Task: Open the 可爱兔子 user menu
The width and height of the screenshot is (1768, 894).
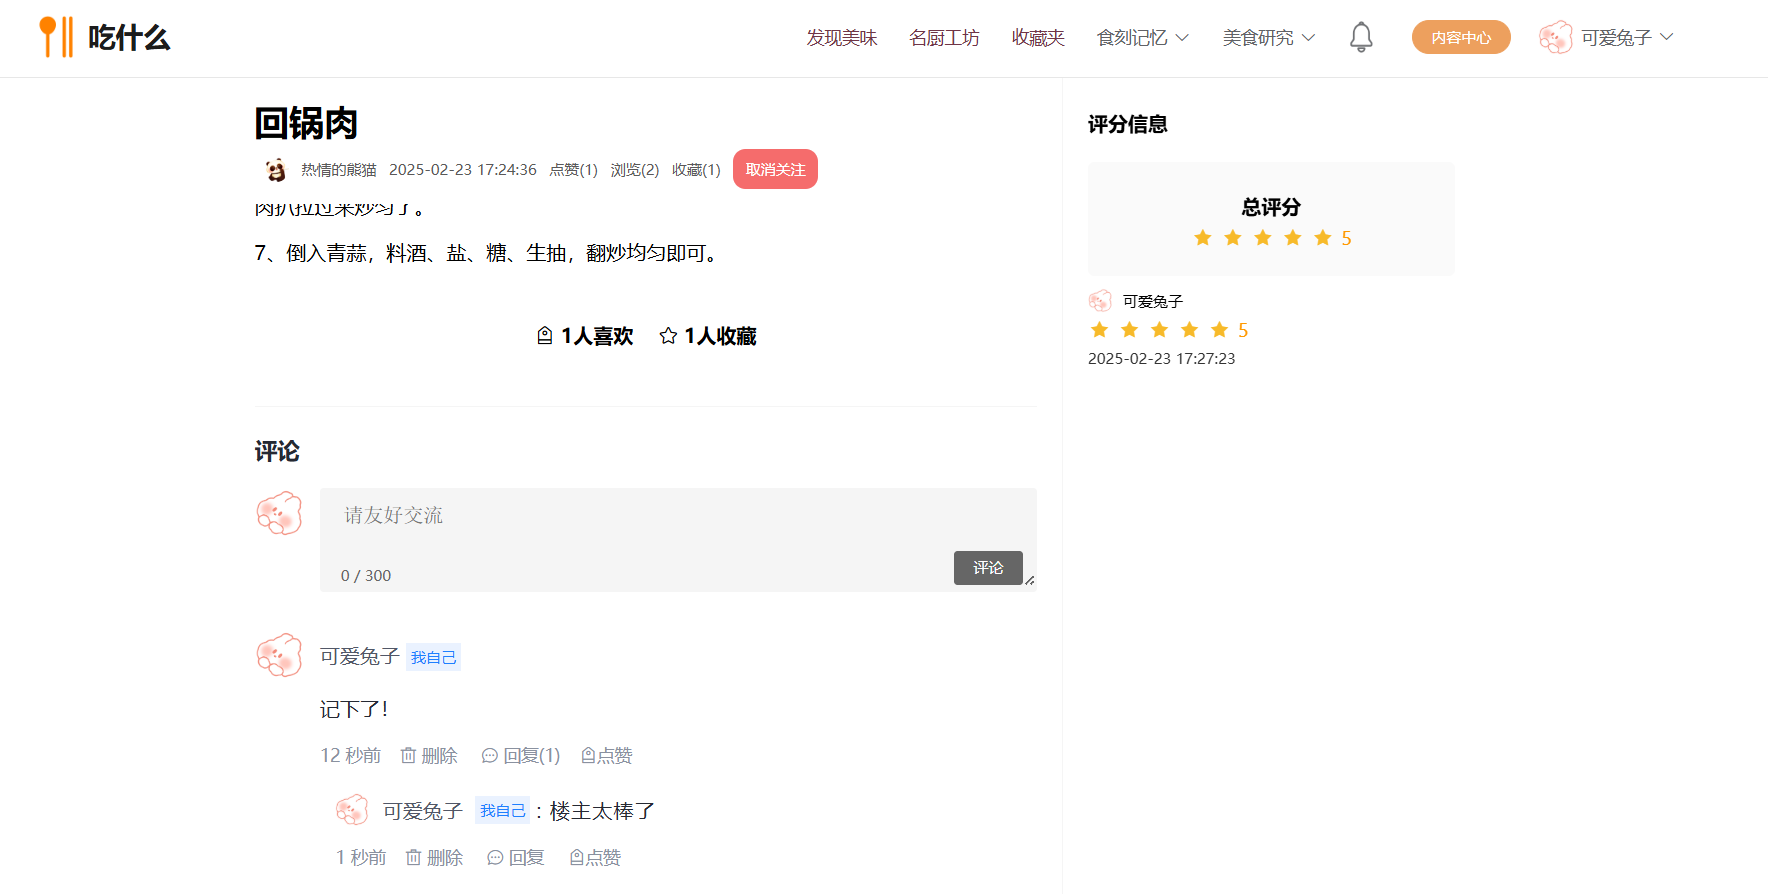Action: [x=1627, y=38]
